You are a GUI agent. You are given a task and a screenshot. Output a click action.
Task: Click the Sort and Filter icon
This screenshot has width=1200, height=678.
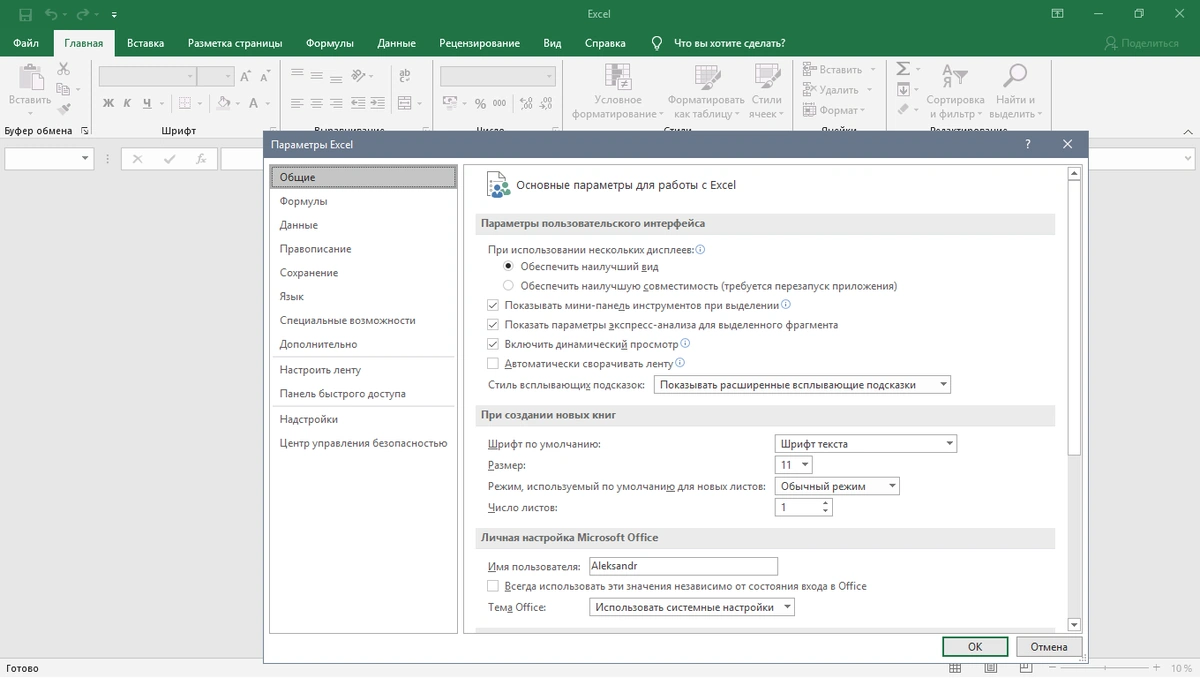coord(955,77)
